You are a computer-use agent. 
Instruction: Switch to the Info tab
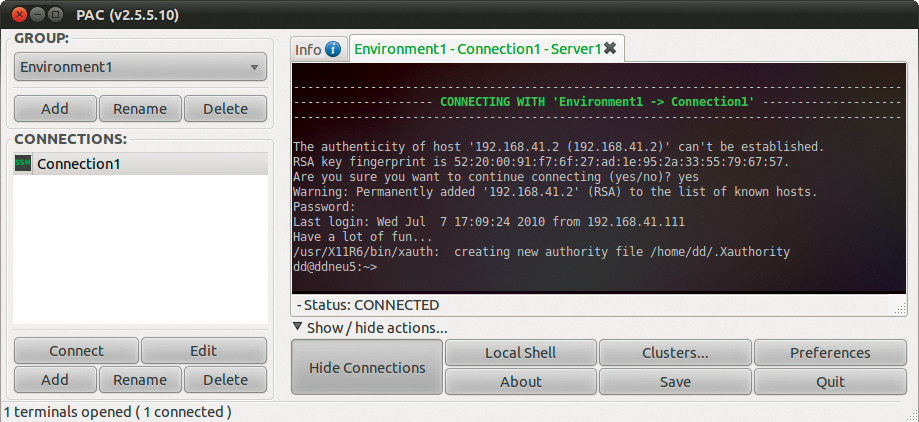coord(309,49)
